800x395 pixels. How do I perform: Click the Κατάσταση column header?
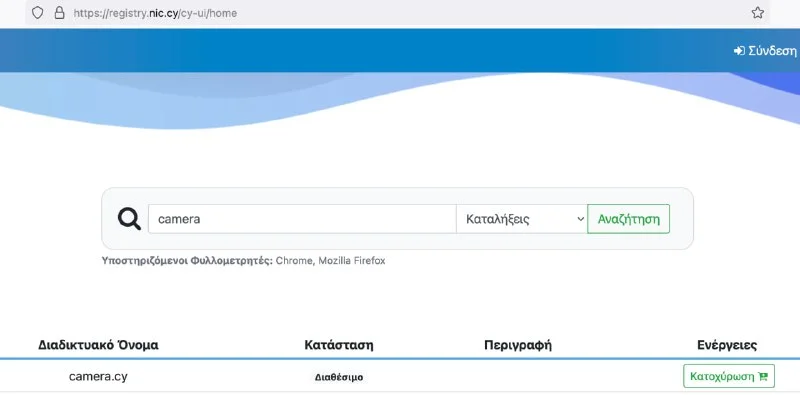click(339, 345)
